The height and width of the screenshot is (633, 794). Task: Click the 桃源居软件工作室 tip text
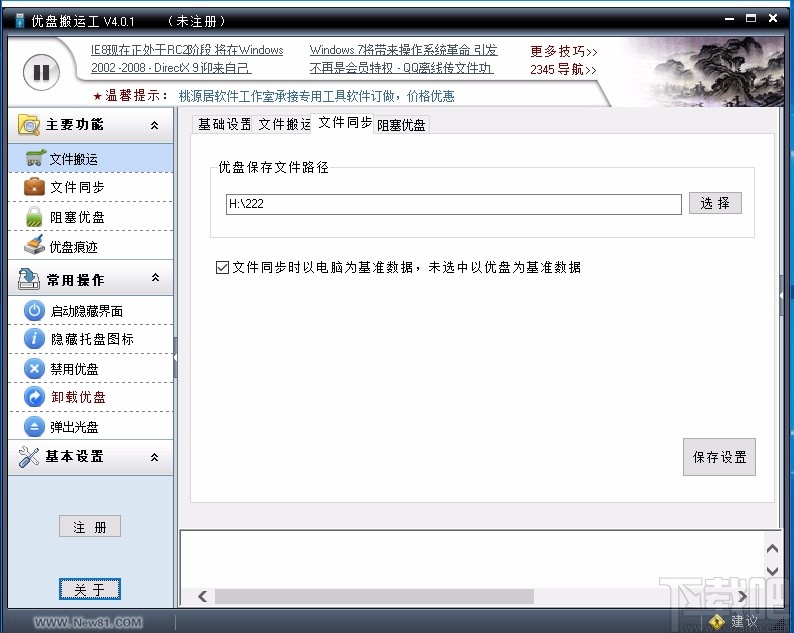pos(316,96)
